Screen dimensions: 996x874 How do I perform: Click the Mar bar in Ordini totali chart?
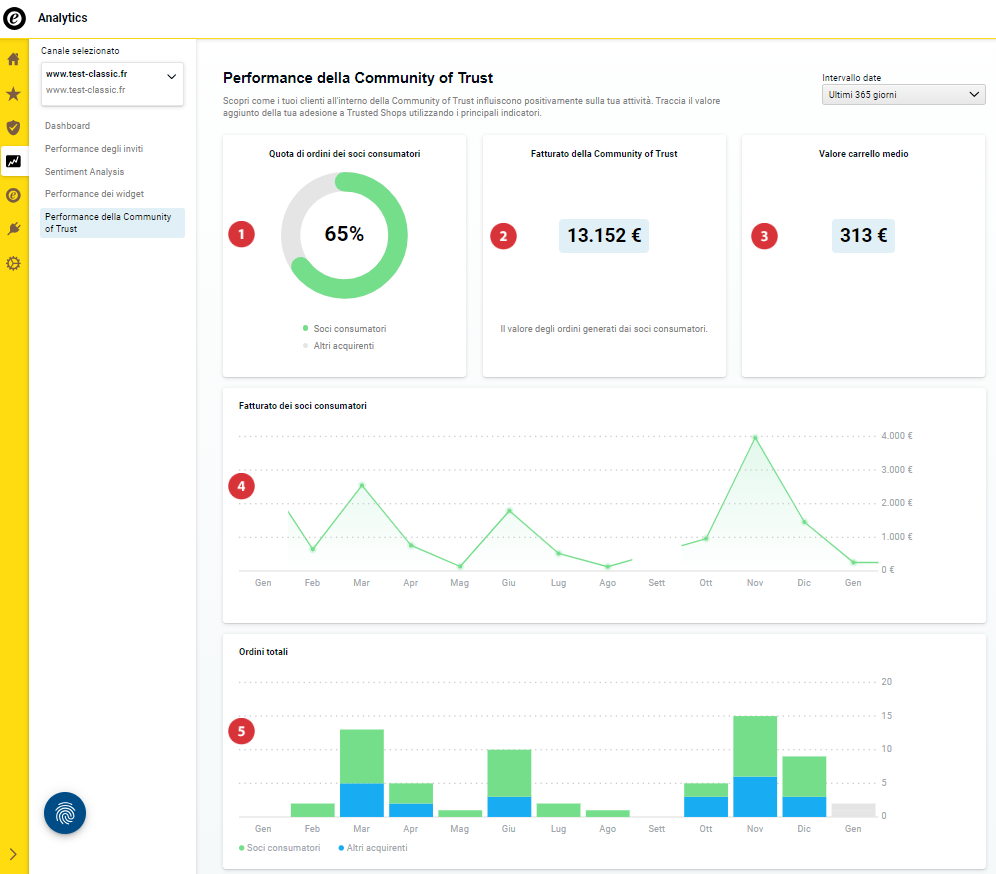pyautogui.click(x=361, y=773)
